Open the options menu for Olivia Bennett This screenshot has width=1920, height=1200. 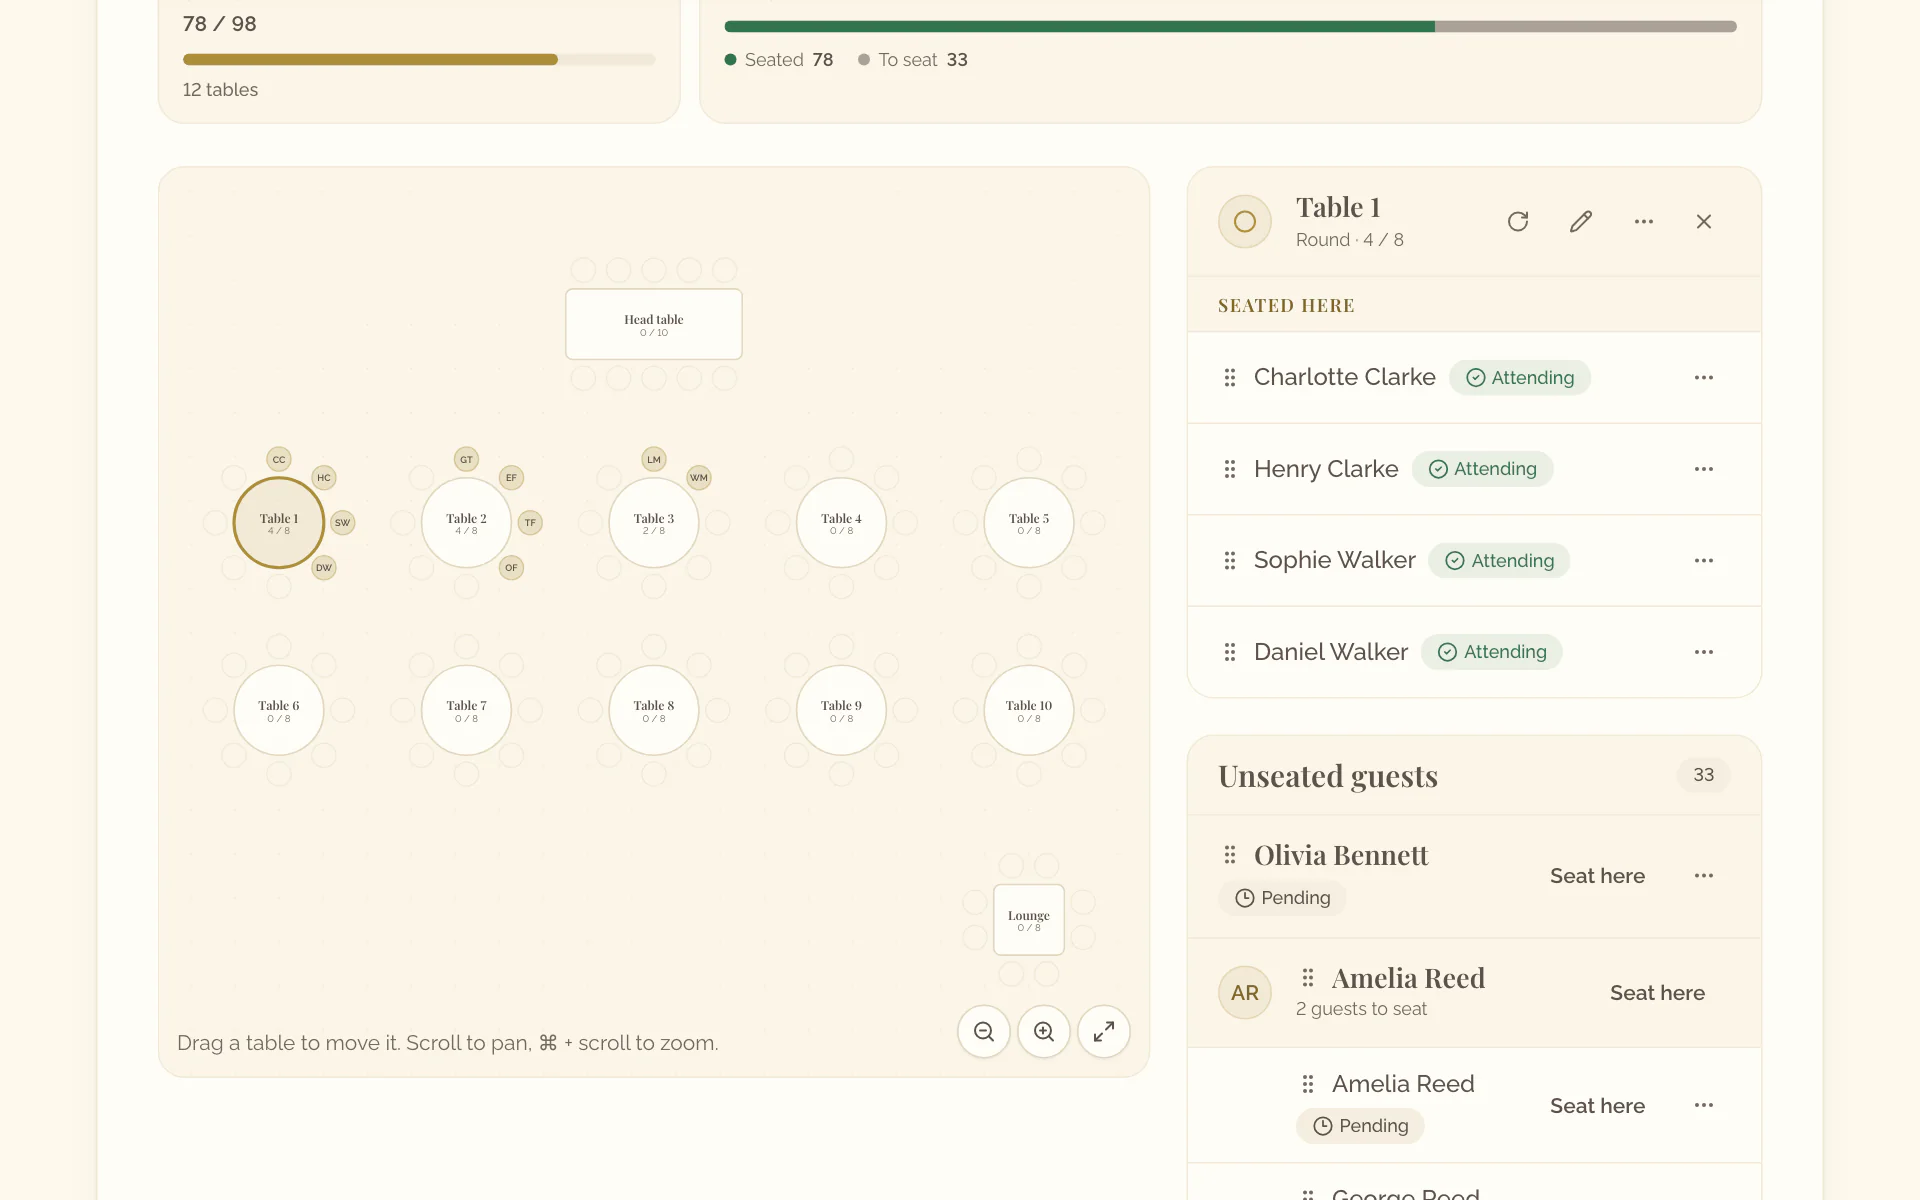(1704, 875)
